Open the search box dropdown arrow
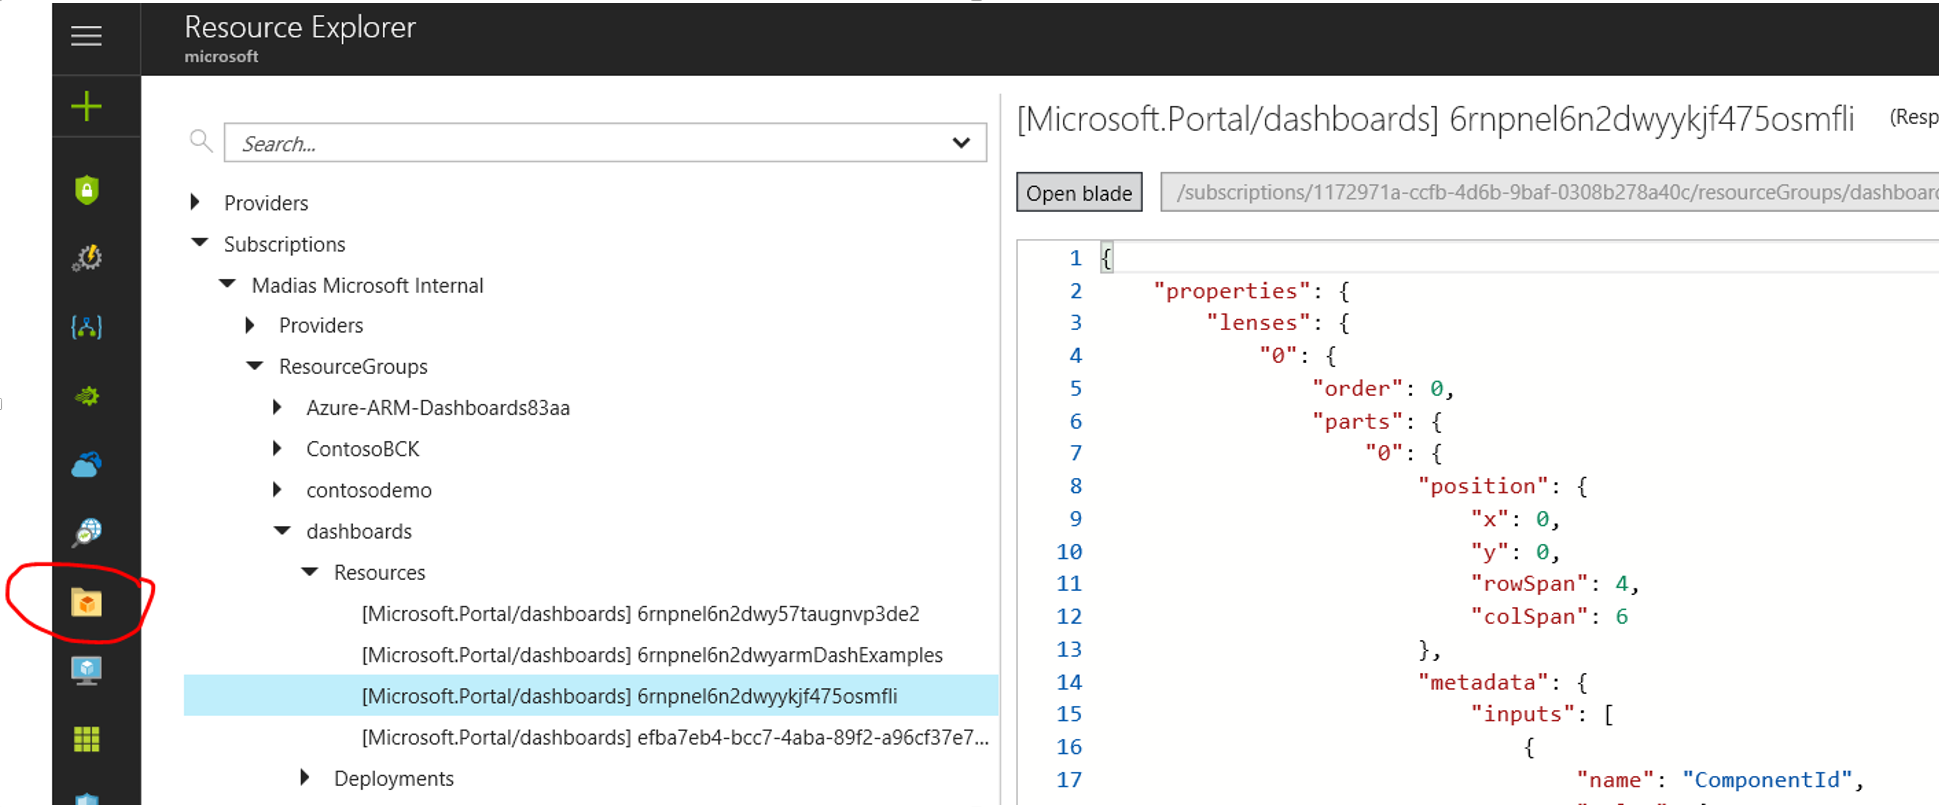The height and width of the screenshot is (807, 1939). coord(961,143)
